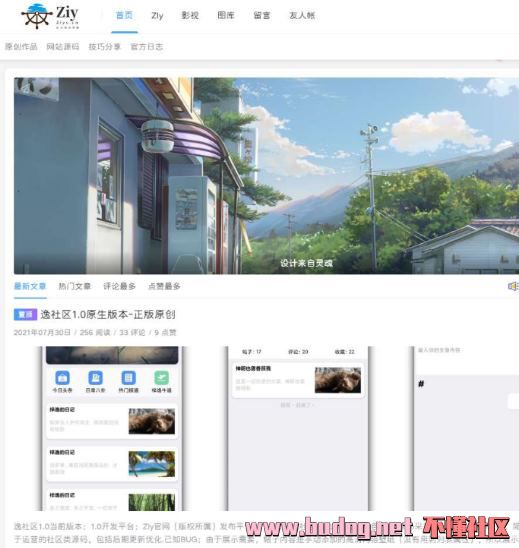Open the 影视 navigation item
The image size is (519, 548).
(x=190, y=15)
